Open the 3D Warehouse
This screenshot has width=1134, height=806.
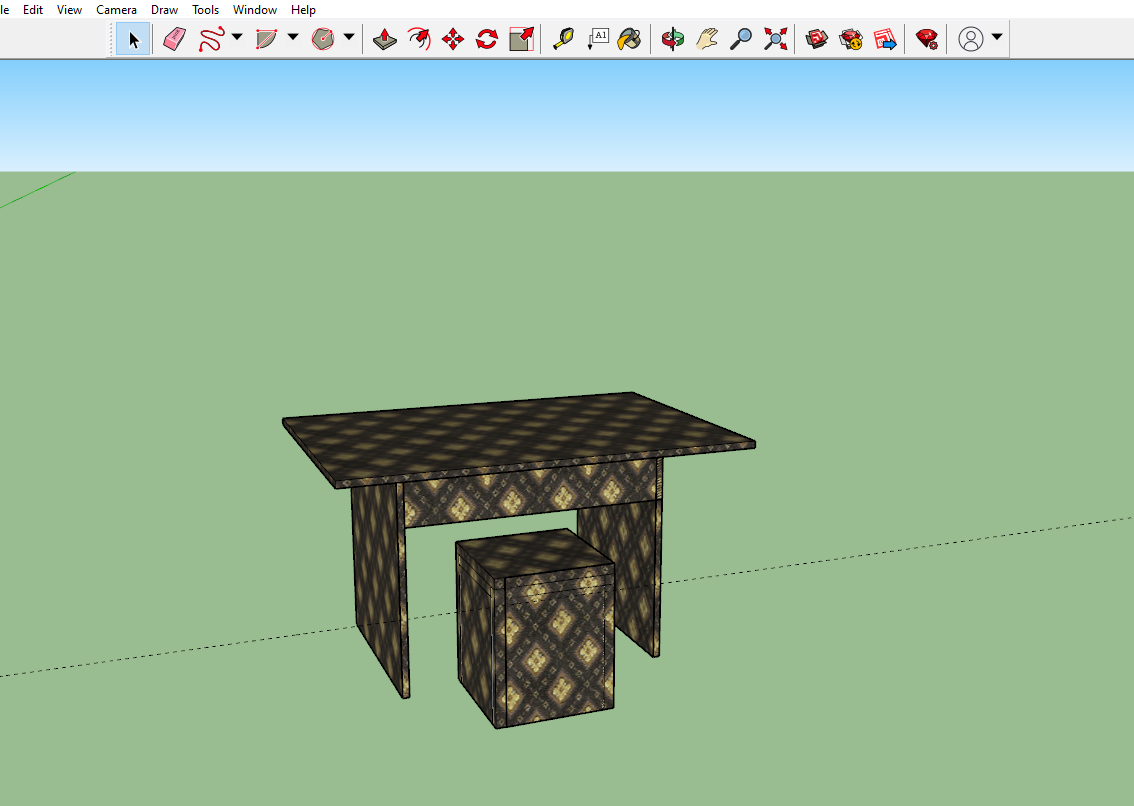pyautogui.click(x=817, y=39)
